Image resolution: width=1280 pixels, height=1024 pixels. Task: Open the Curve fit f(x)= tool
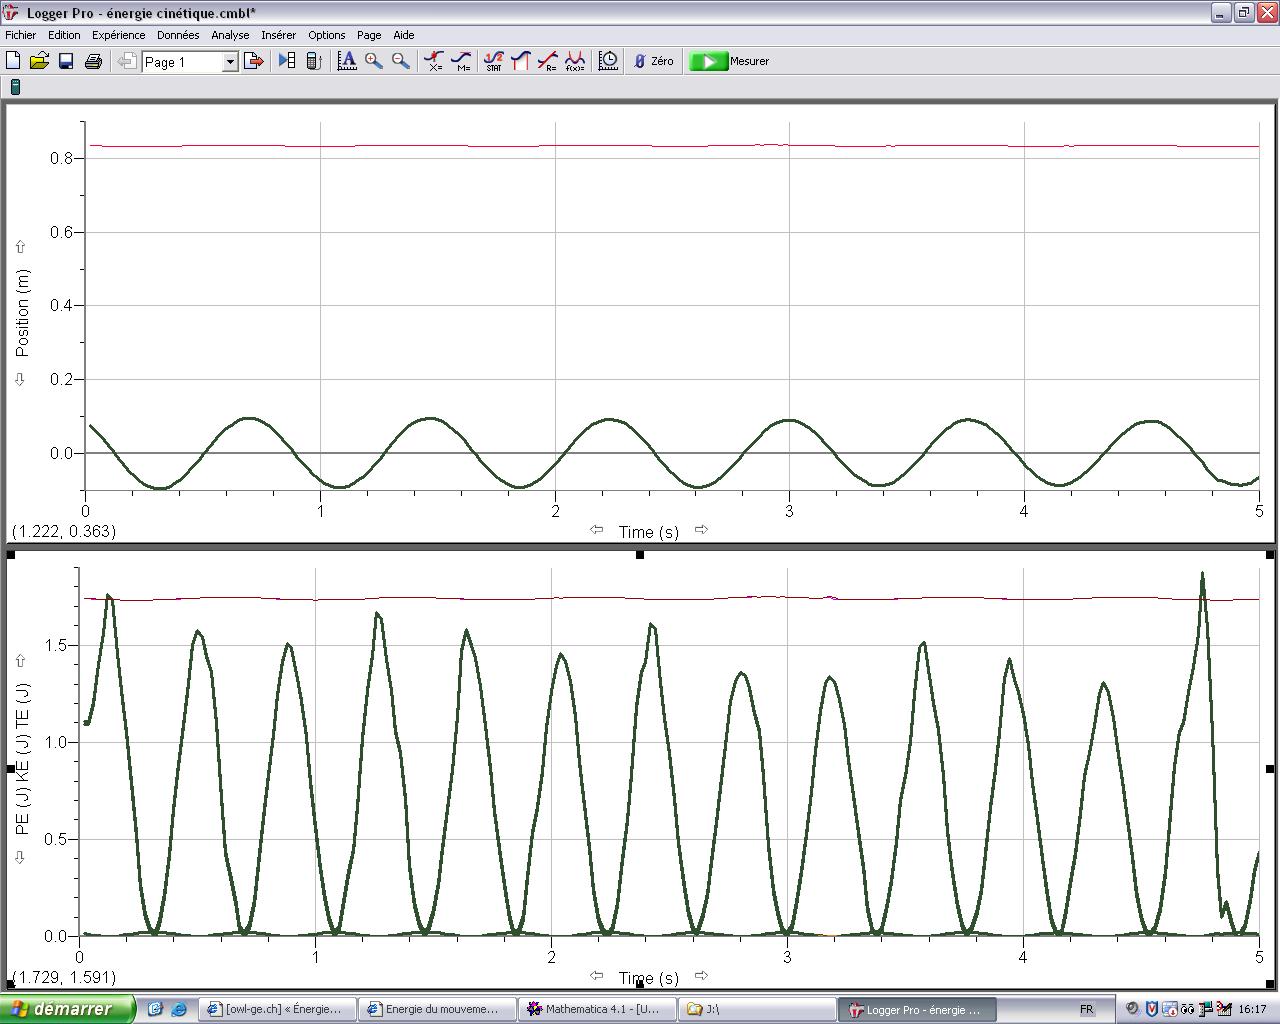575,61
